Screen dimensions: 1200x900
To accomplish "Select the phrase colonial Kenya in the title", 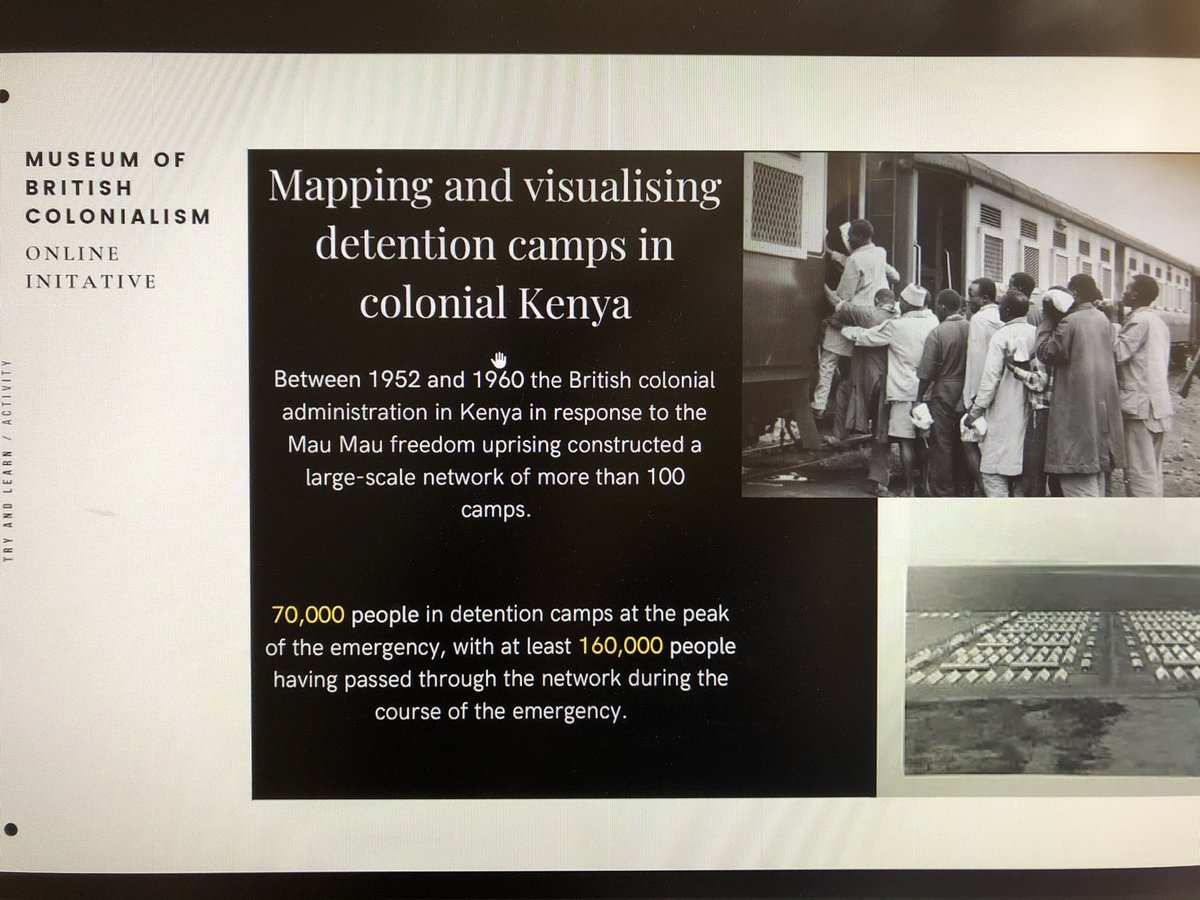I will click(496, 305).
